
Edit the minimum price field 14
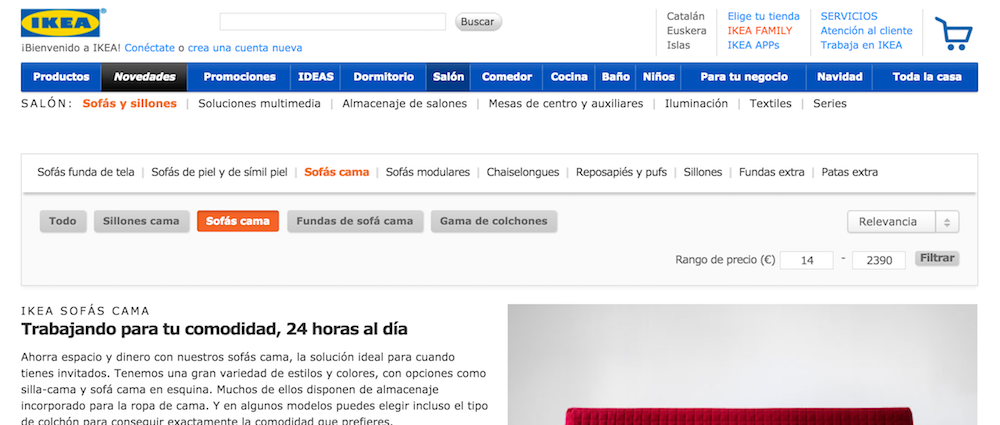click(807, 260)
